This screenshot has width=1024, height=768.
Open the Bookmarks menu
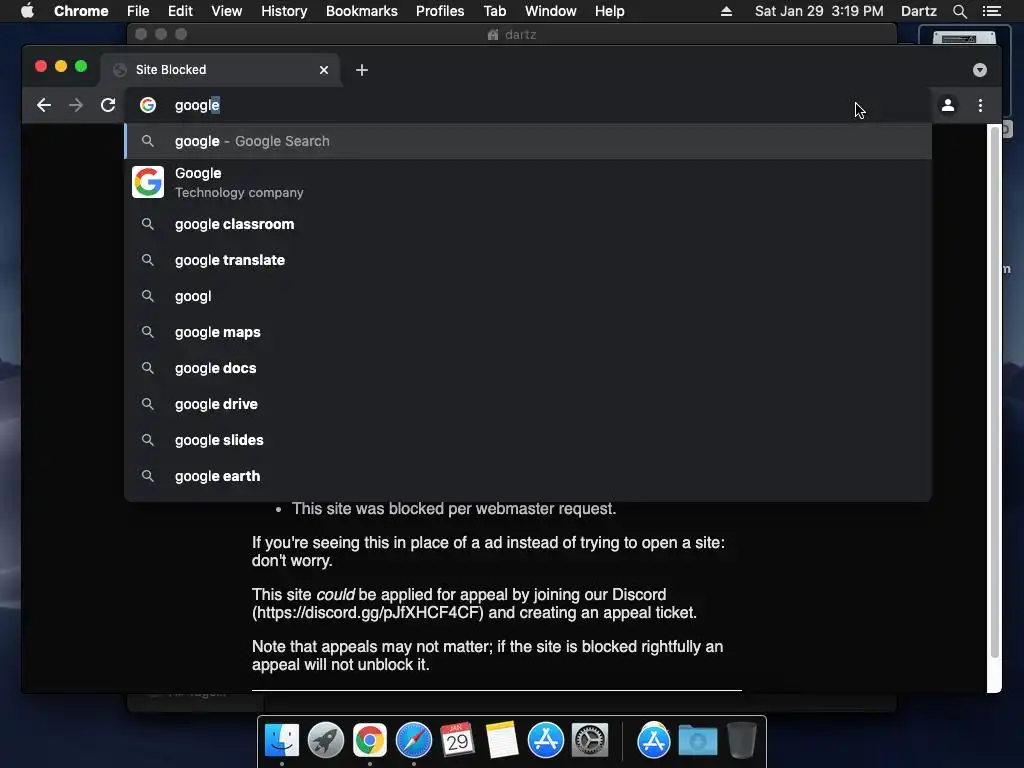tap(362, 11)
